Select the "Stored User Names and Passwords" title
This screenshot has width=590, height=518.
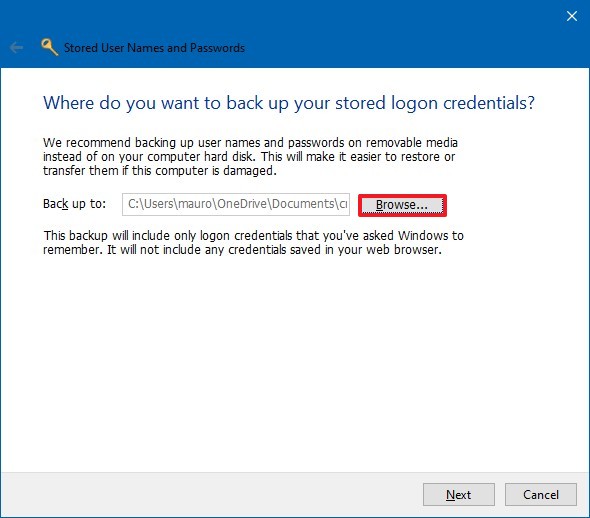point(154,48)
